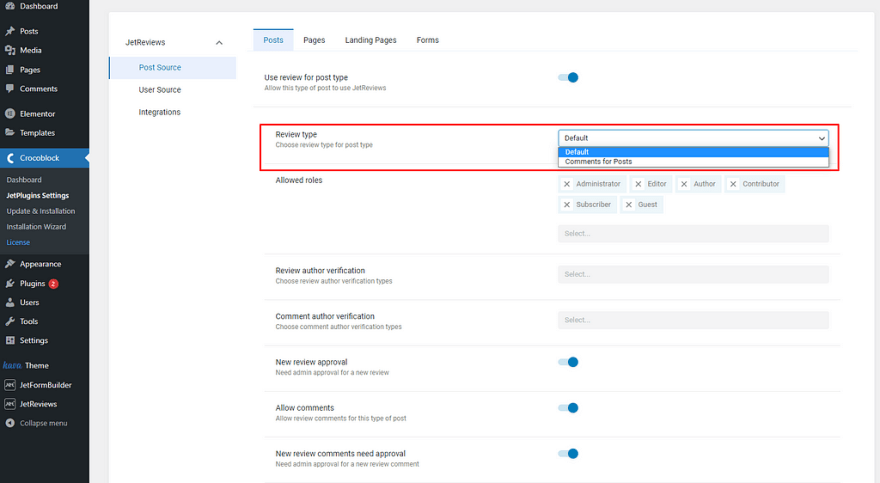Click the Comments bubble icon
The image size is (880, 483).
pos(10,89)
